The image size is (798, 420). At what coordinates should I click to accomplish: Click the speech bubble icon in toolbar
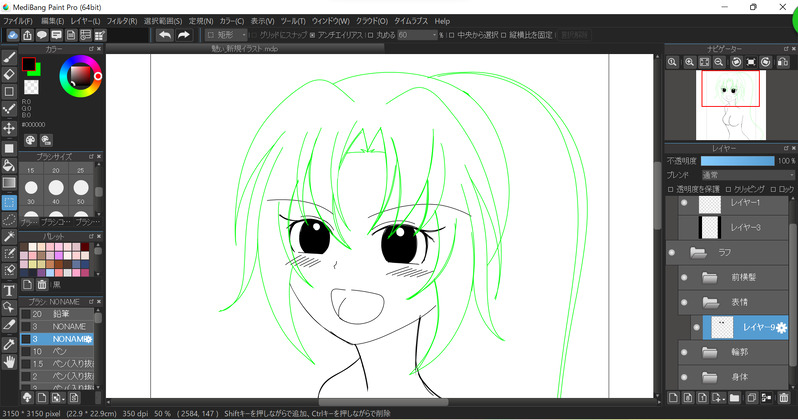(x=42, y=35)
